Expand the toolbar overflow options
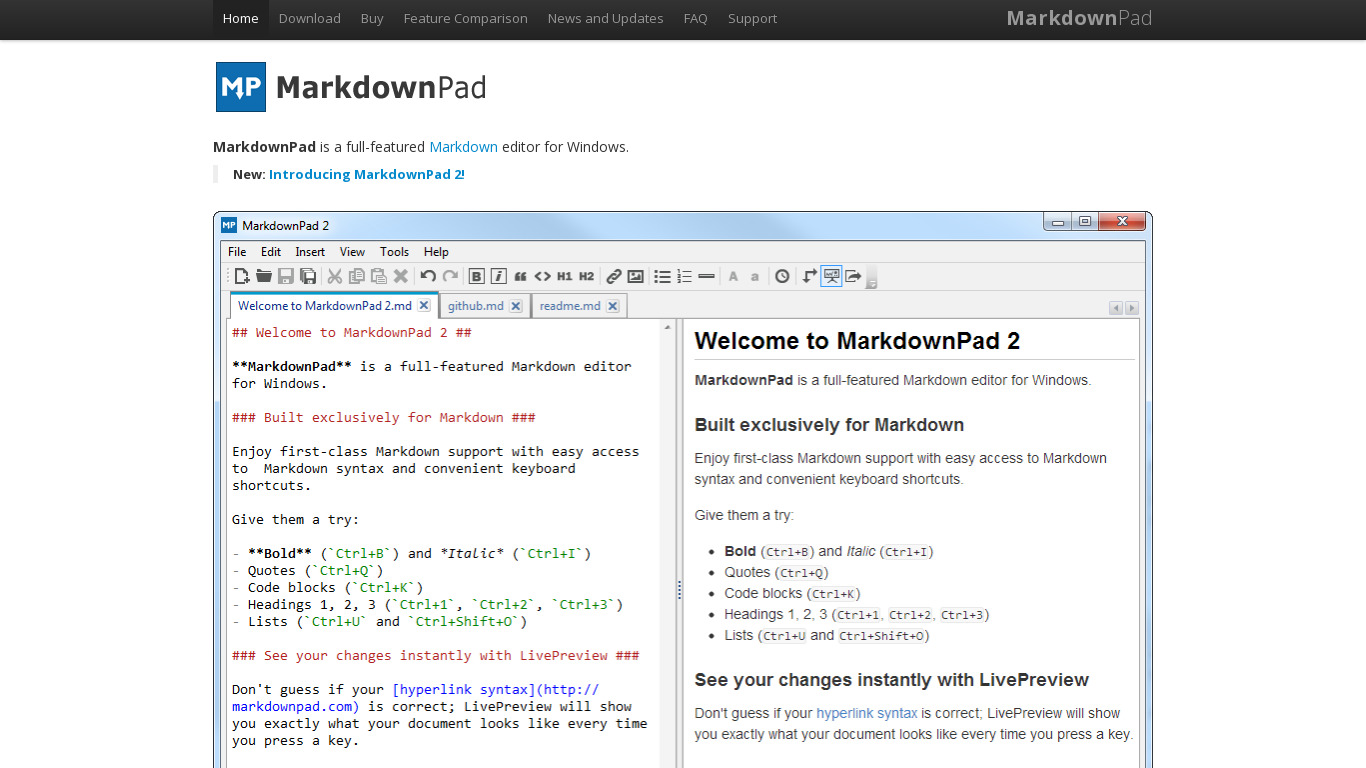 click(871, 278)
